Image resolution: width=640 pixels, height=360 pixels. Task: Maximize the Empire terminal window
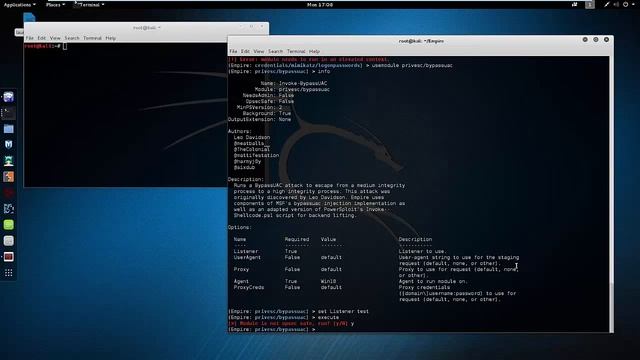tap(596, 40)
